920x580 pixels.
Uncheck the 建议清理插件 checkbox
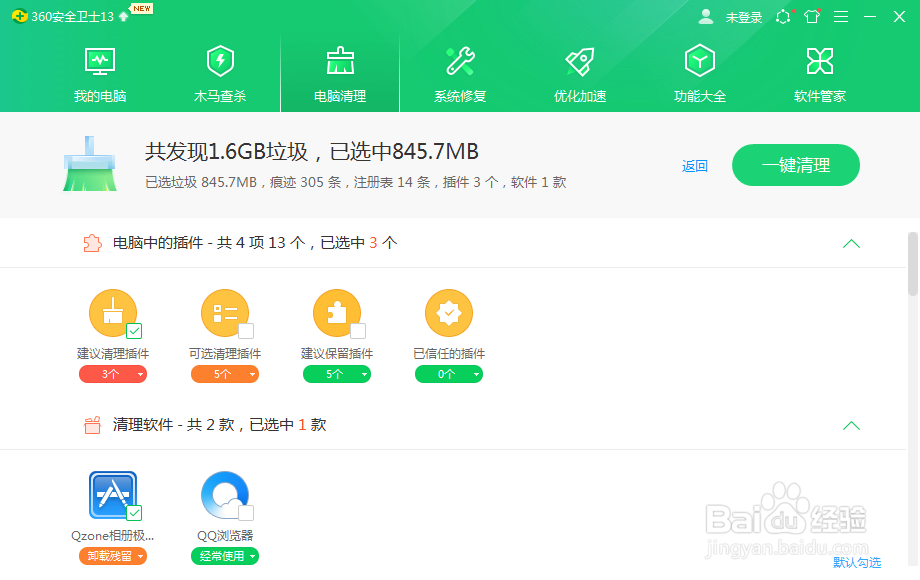(x=134, y=331)
